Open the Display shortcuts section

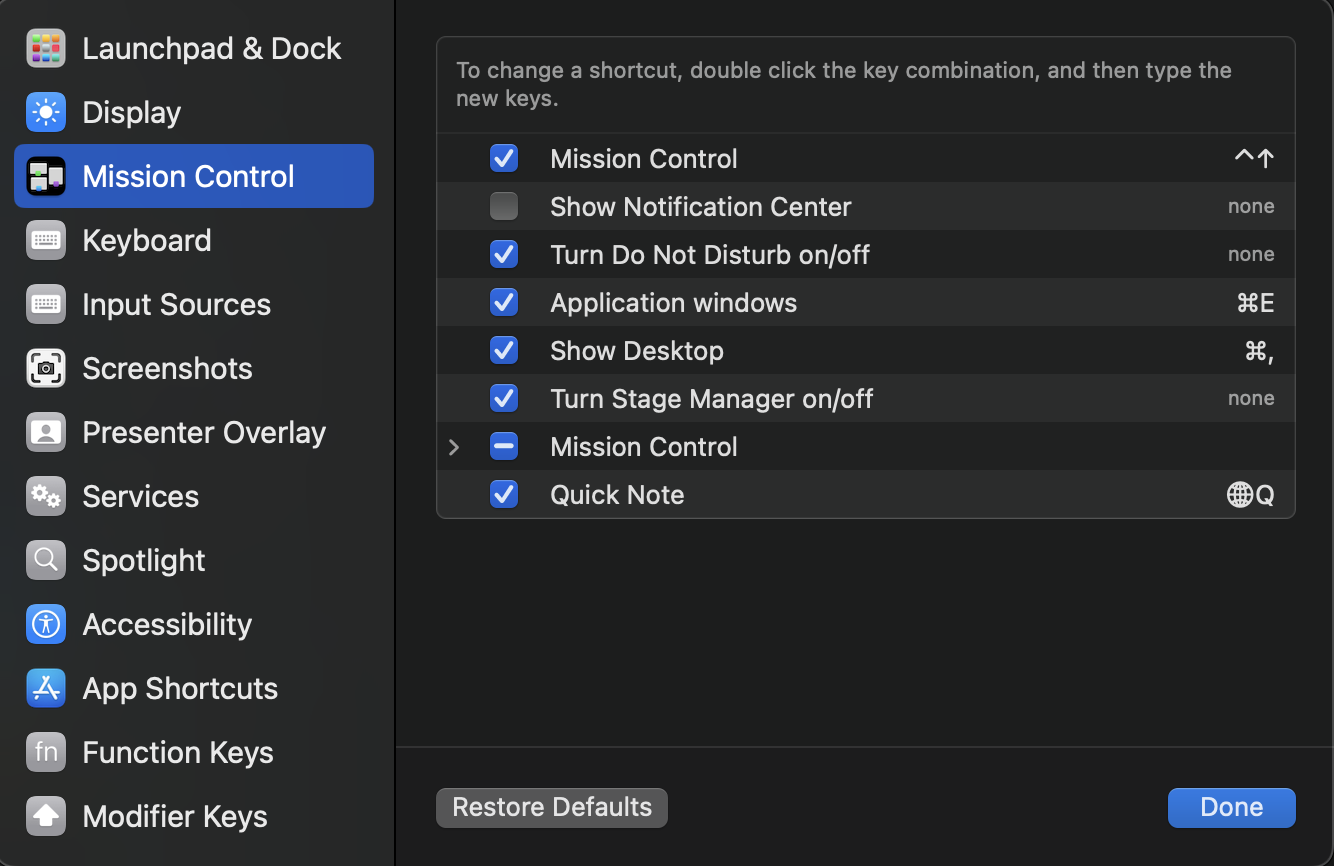(45, 112)
